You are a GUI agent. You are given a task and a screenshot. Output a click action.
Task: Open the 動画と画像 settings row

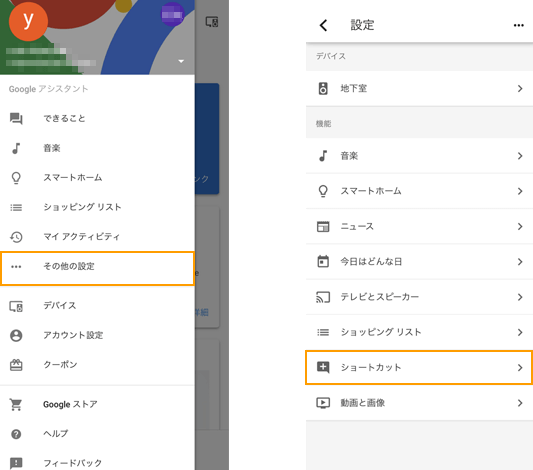tap(419, 403)
